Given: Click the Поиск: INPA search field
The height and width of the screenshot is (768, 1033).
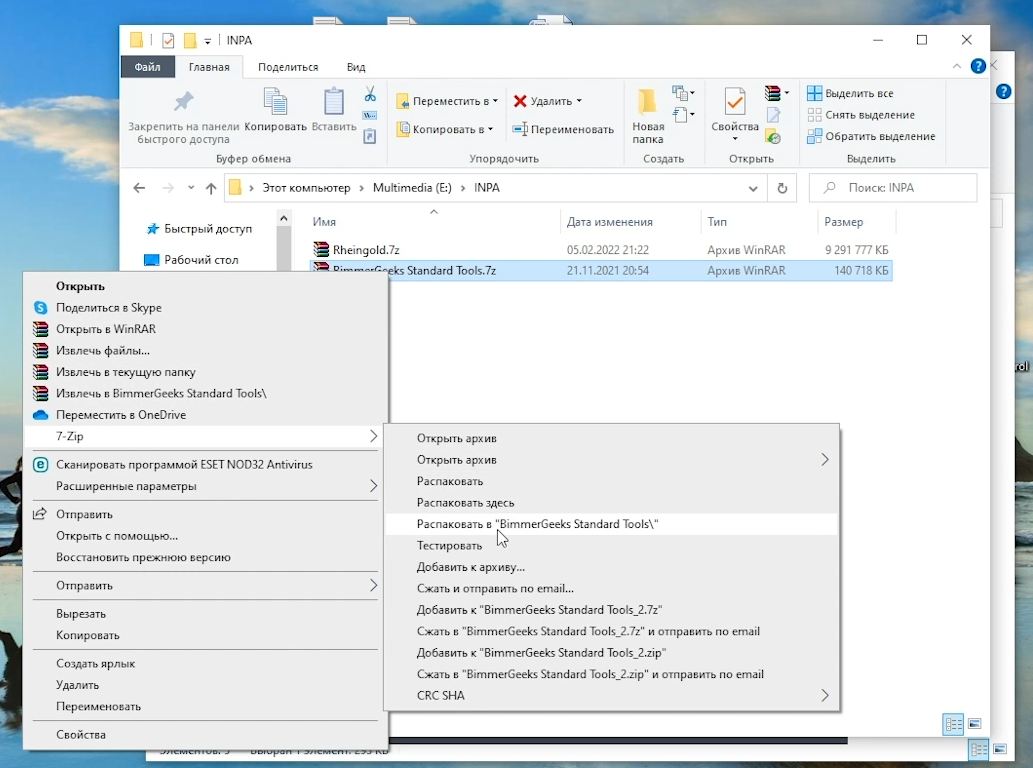Looking at the screenshot, I should 893,188.
